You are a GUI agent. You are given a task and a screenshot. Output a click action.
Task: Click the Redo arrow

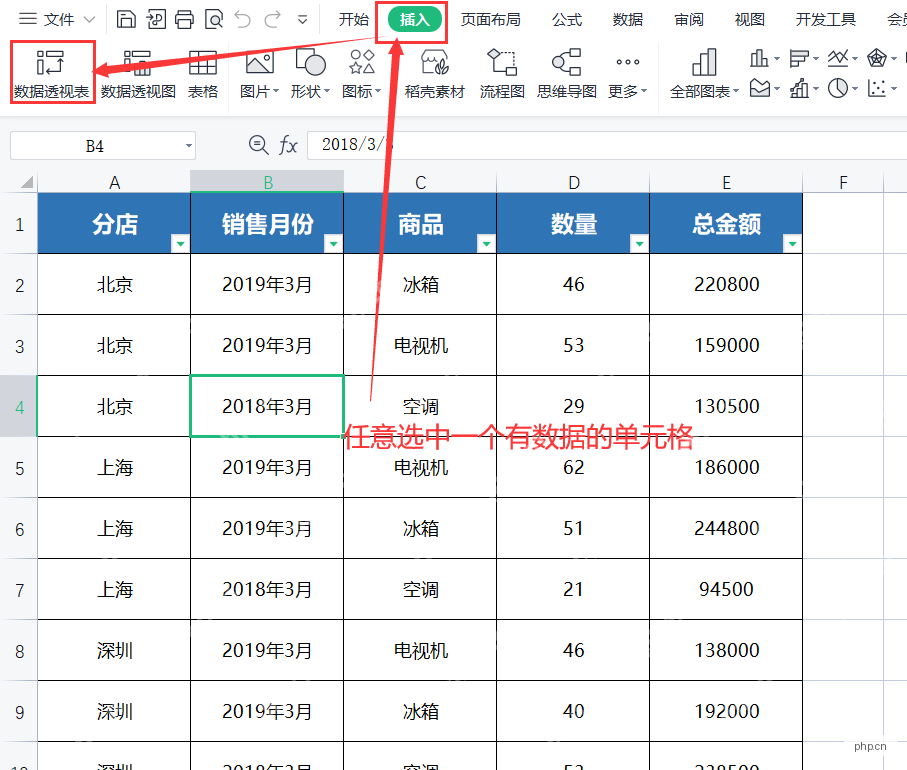[x=272, y=20]
